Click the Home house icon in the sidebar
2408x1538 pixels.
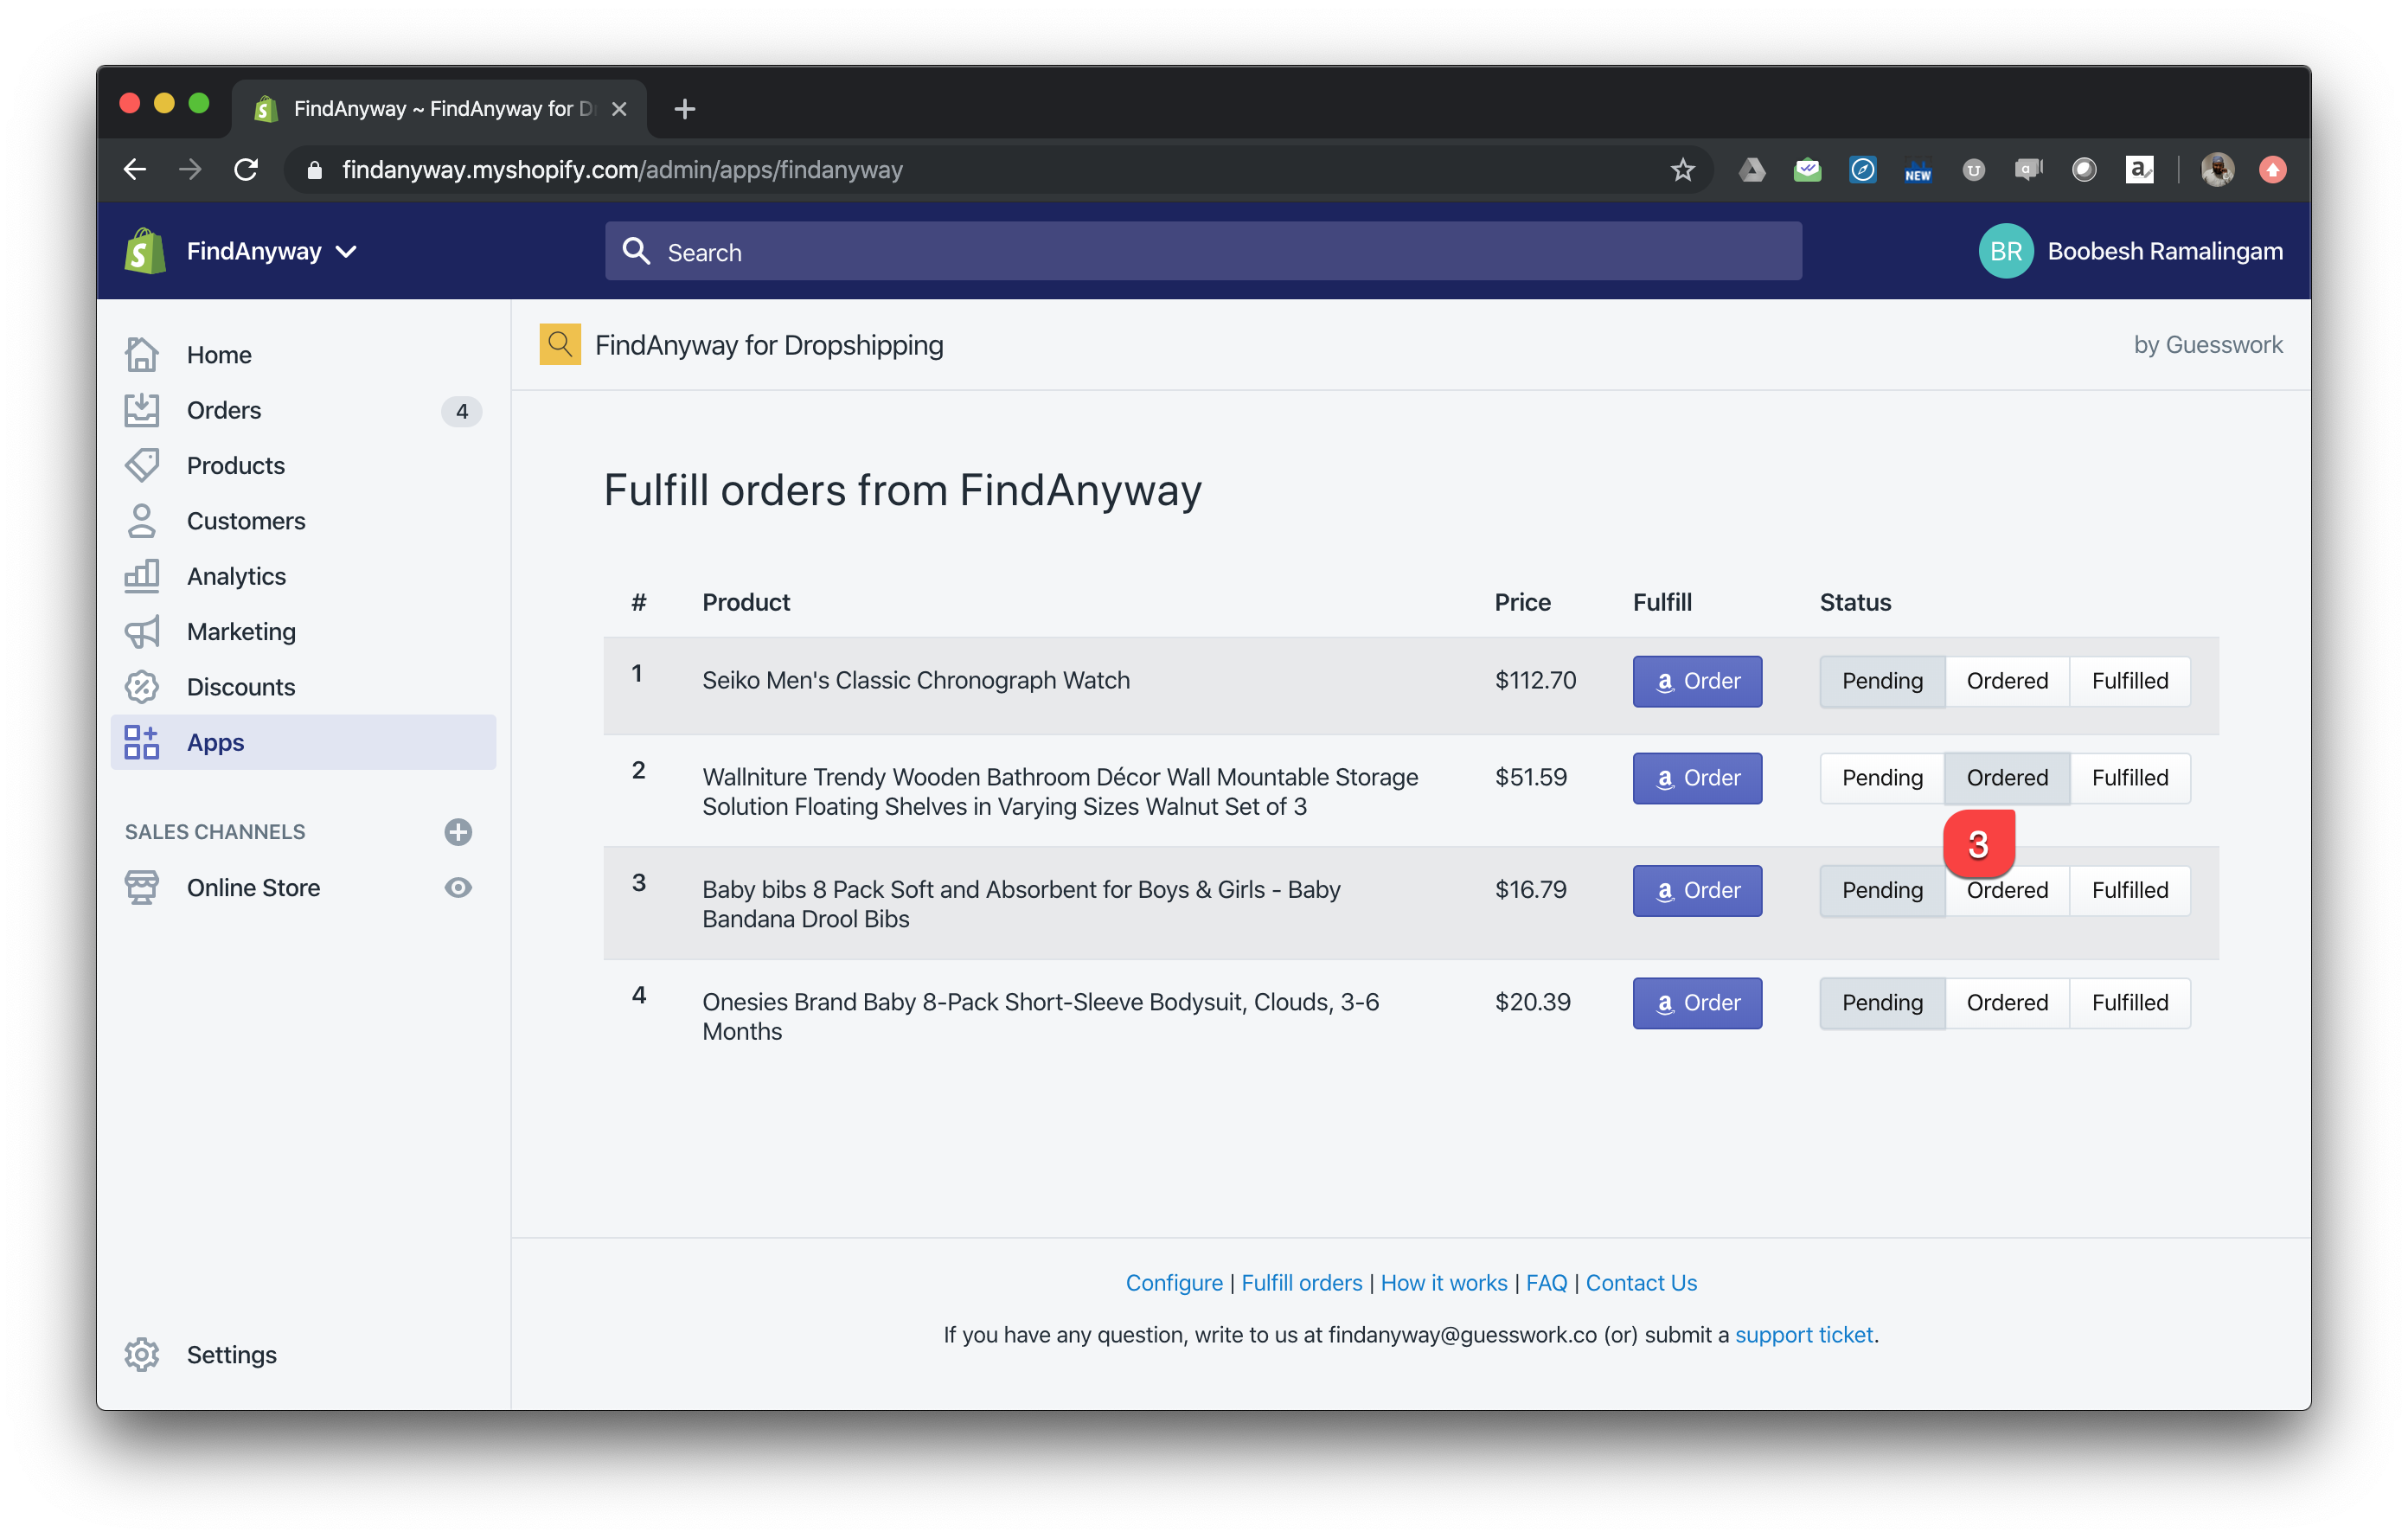(x=142, y=354)
